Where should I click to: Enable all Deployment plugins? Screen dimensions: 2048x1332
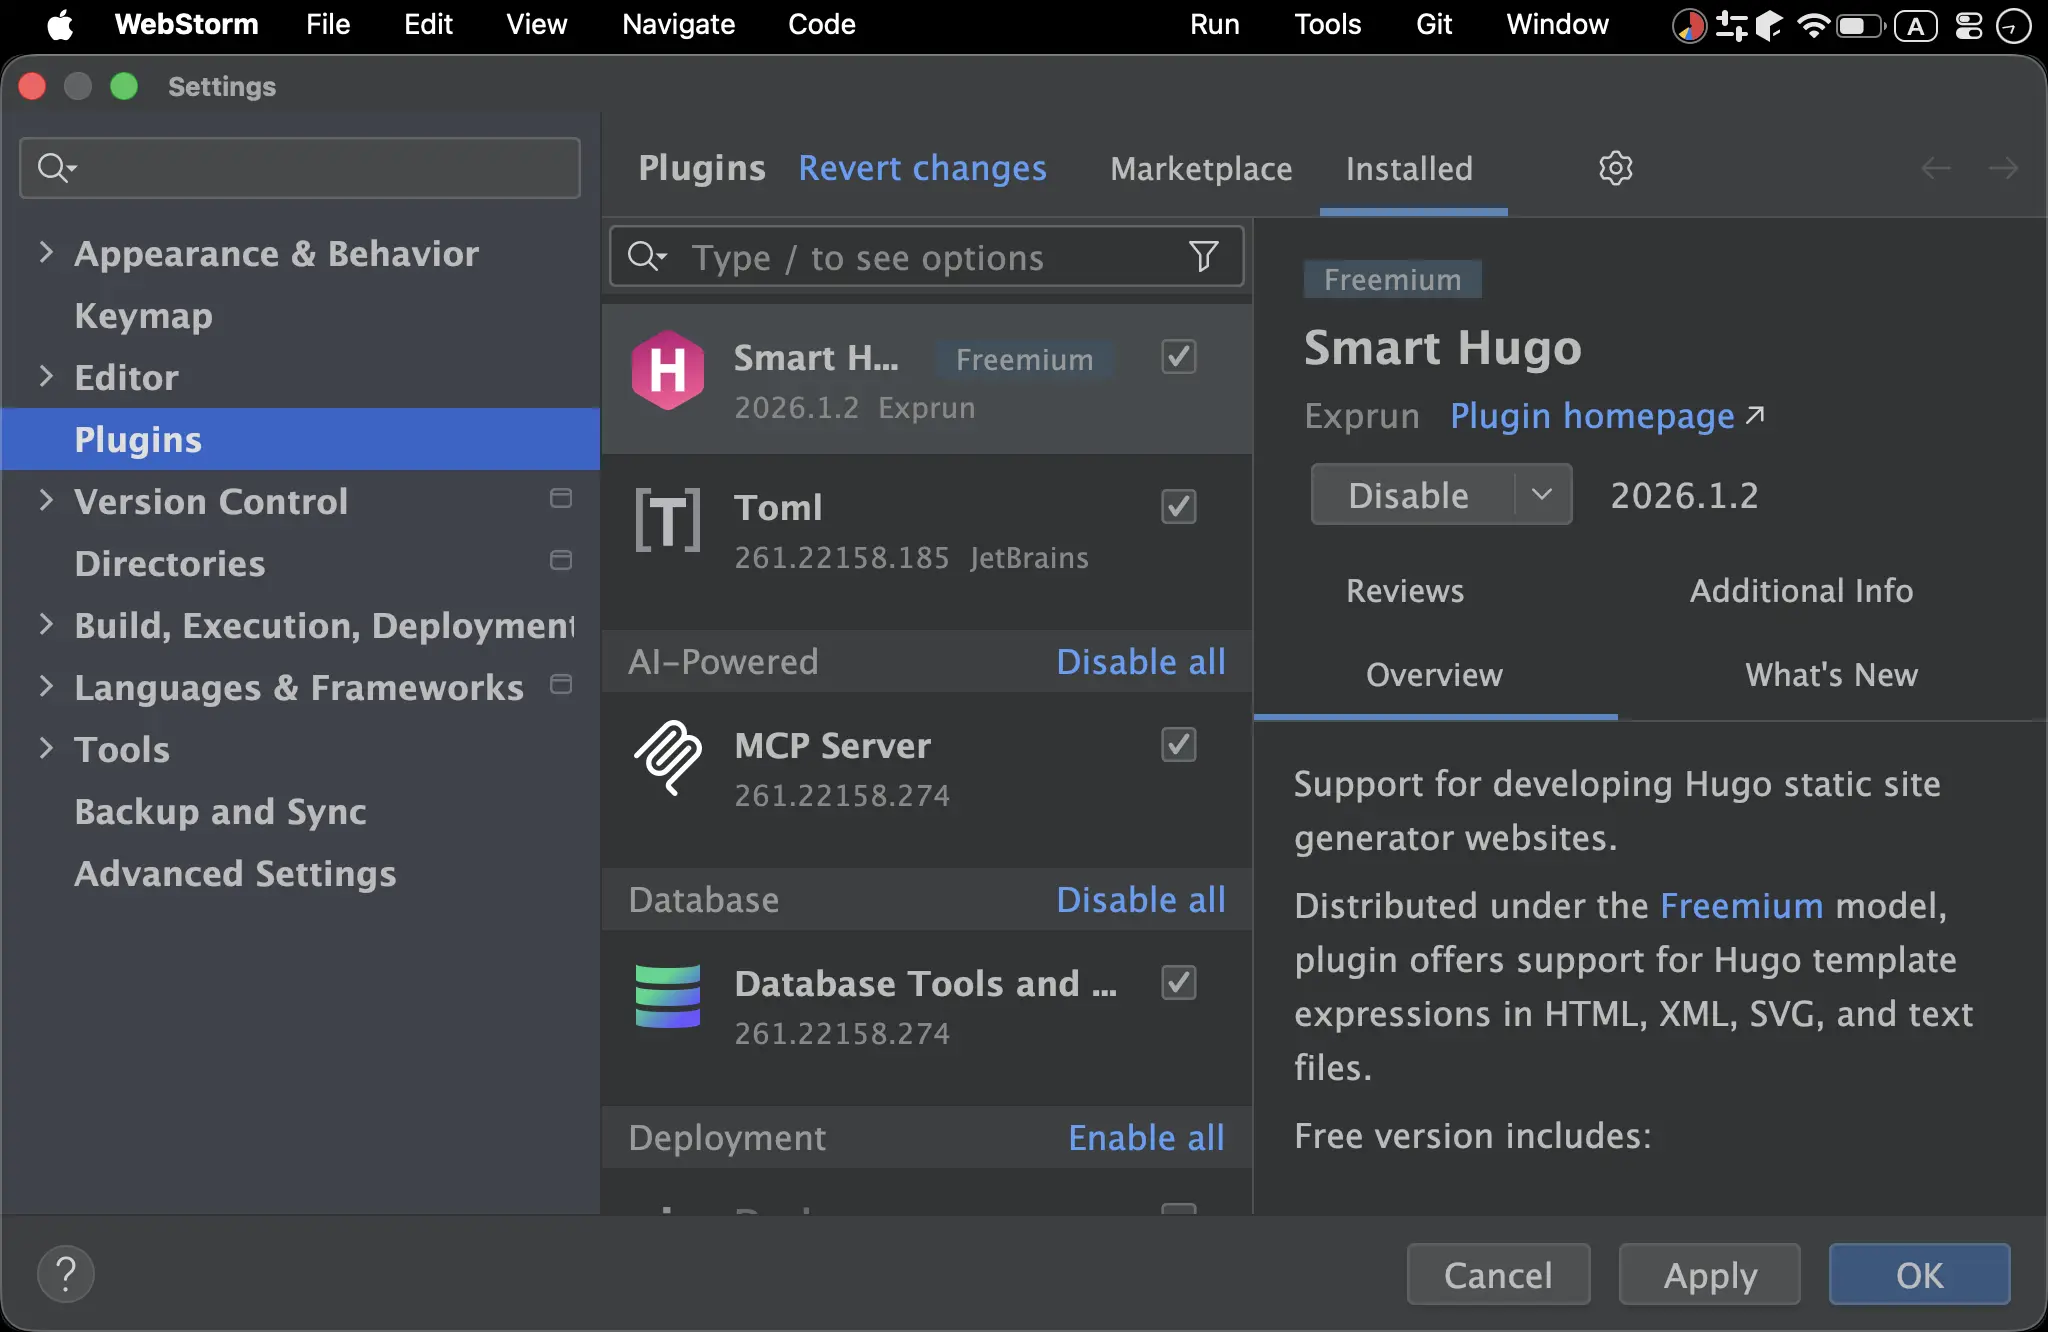click(x=1146, y=1137)
